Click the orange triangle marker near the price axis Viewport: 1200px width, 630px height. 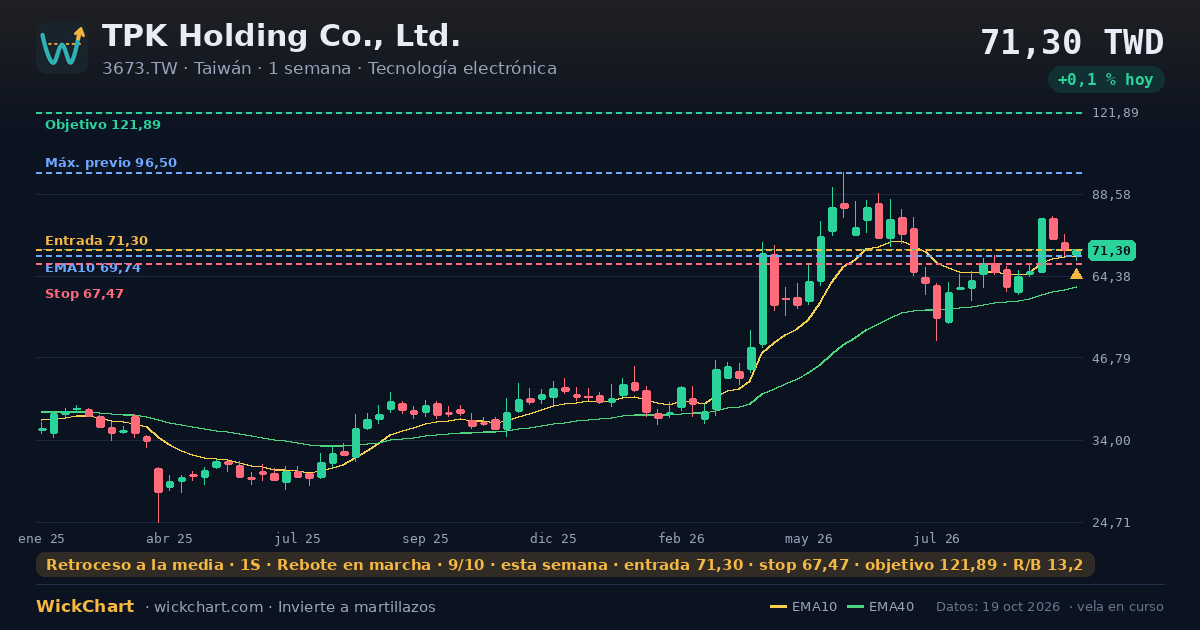(1076, 274)
